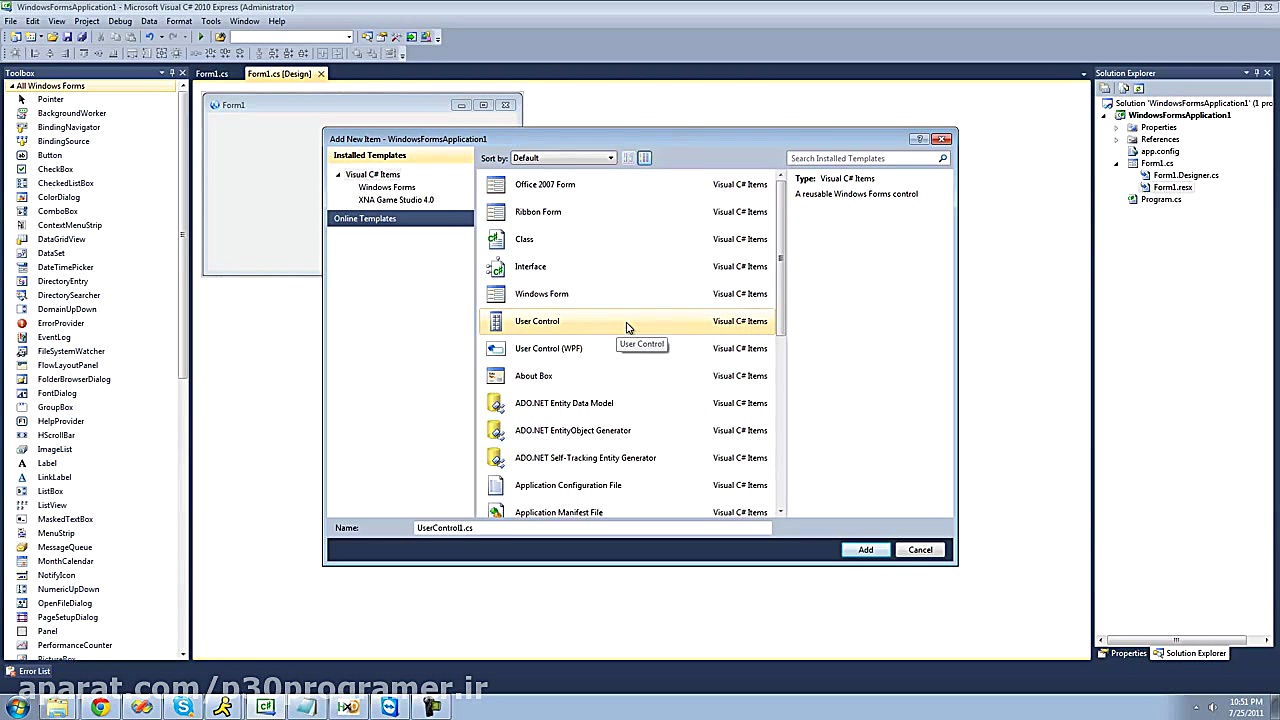Screen dimensions: 1280x720
Task: Pick the Windows Form template icon
Action: pos(496,294)
